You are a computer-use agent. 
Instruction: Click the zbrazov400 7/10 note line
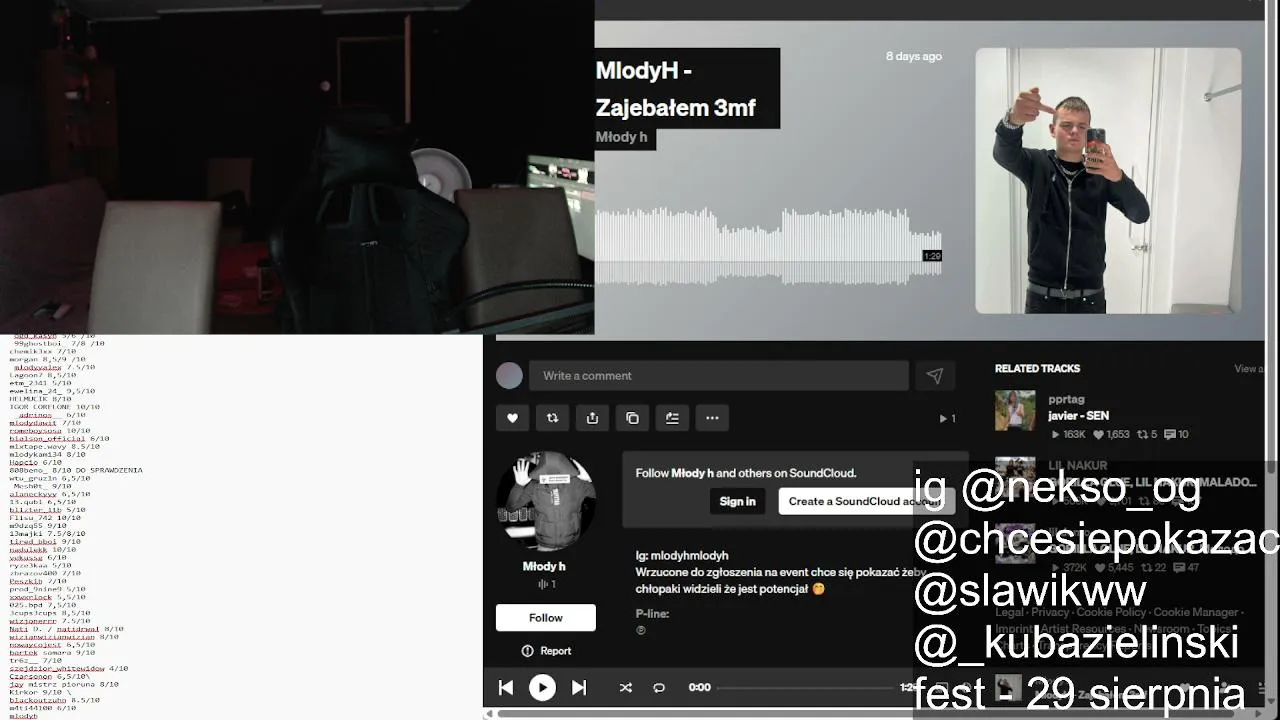(x=45, y=573)
